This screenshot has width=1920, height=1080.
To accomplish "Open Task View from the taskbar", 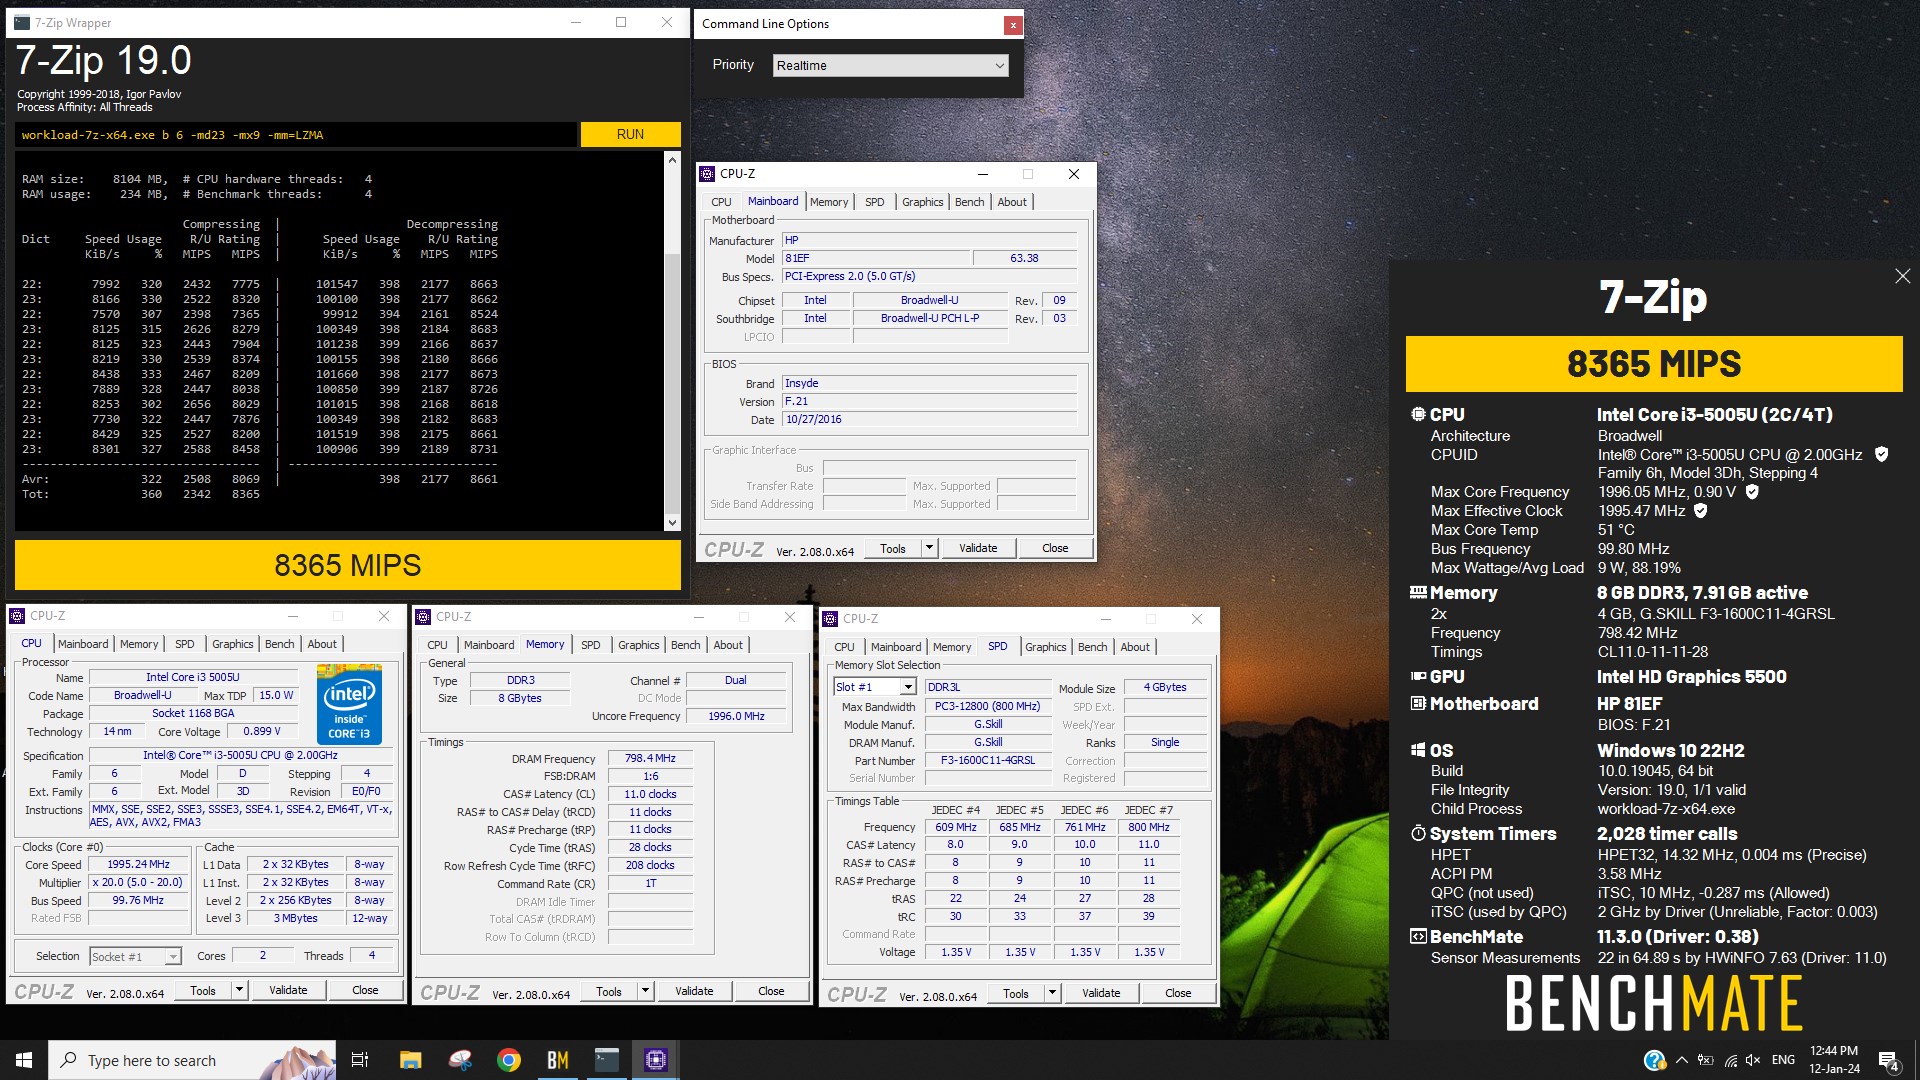I will pyautogui.click(x=360, y=1060).
